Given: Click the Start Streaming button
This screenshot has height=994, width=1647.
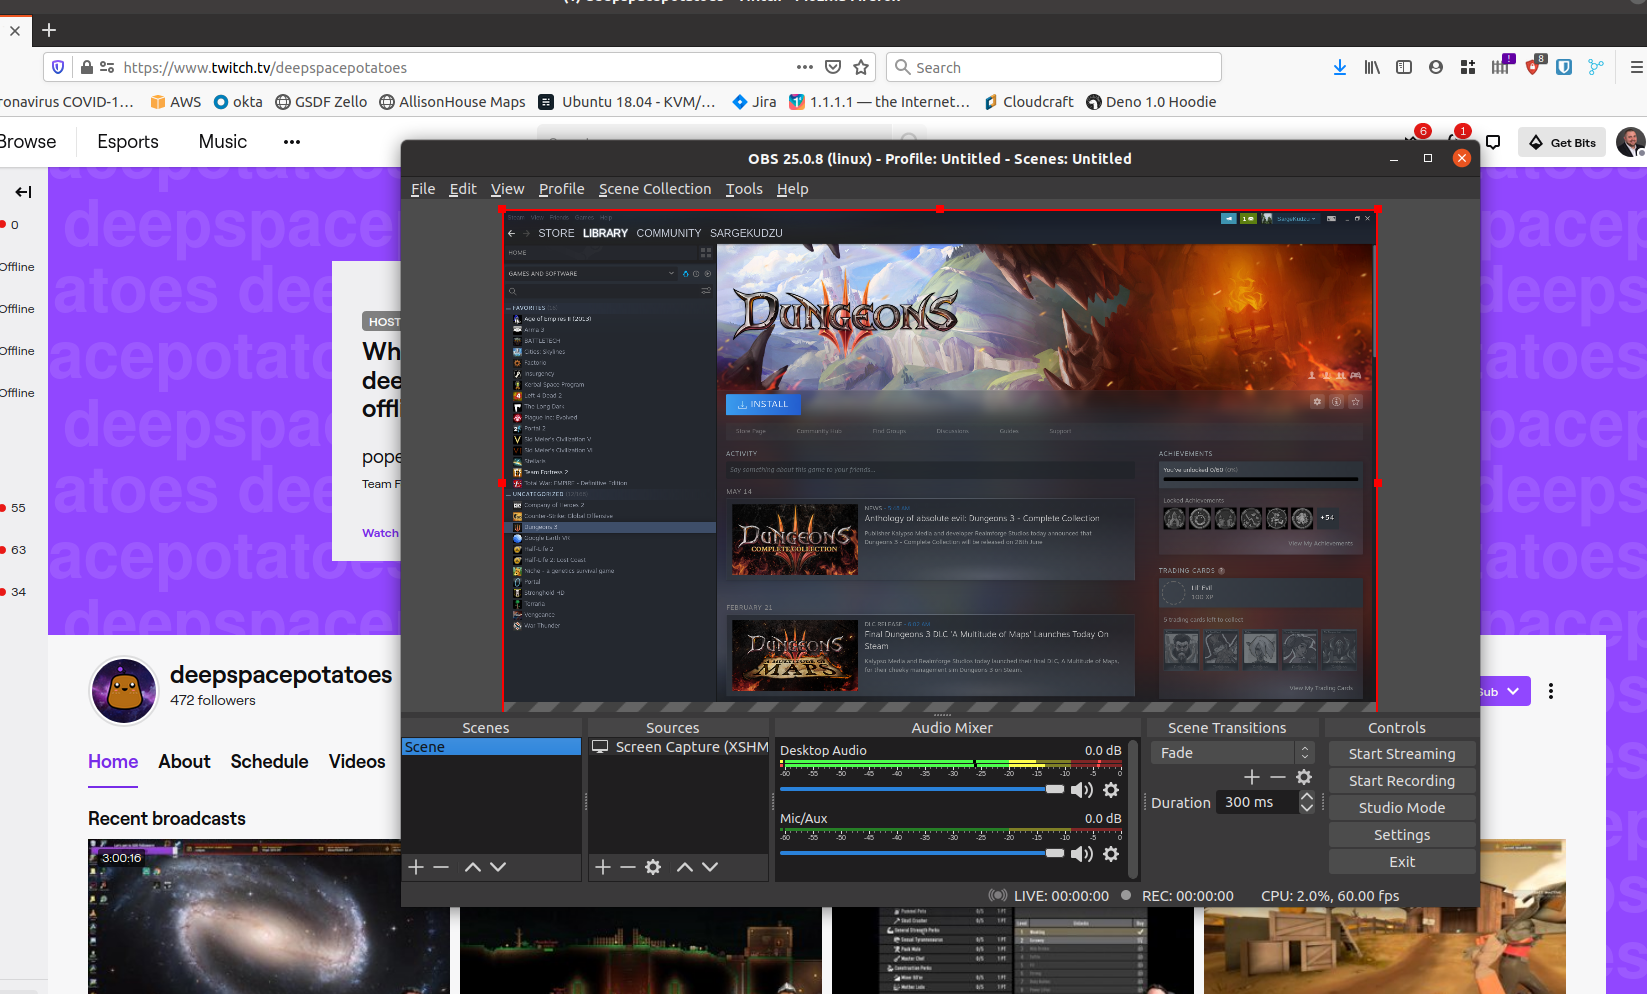Looking at the screenshot, I should point(1401,754).
